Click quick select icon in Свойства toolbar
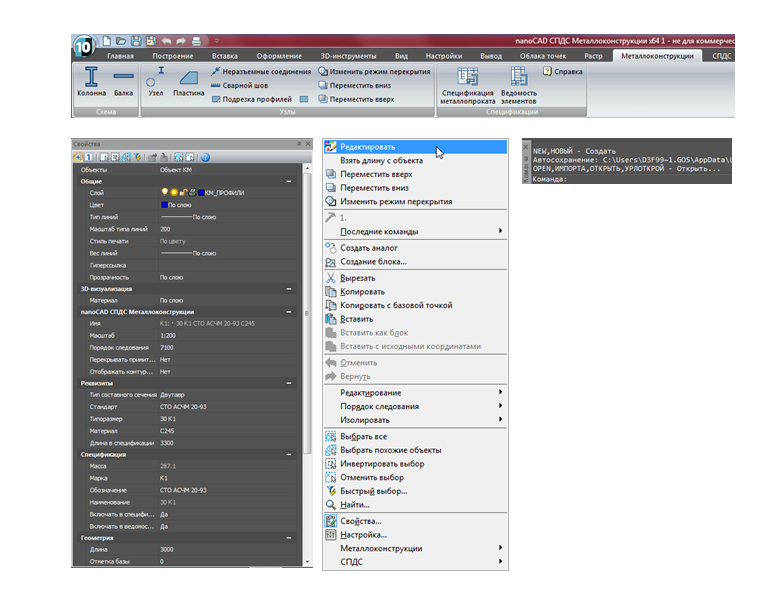Image resolution: width=779 pixels, height=610 pixels. pyautogui.click(x=137, y=157)
